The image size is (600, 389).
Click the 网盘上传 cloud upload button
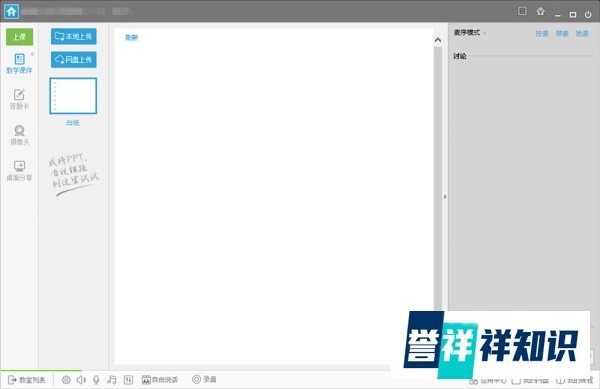point(73,60)
